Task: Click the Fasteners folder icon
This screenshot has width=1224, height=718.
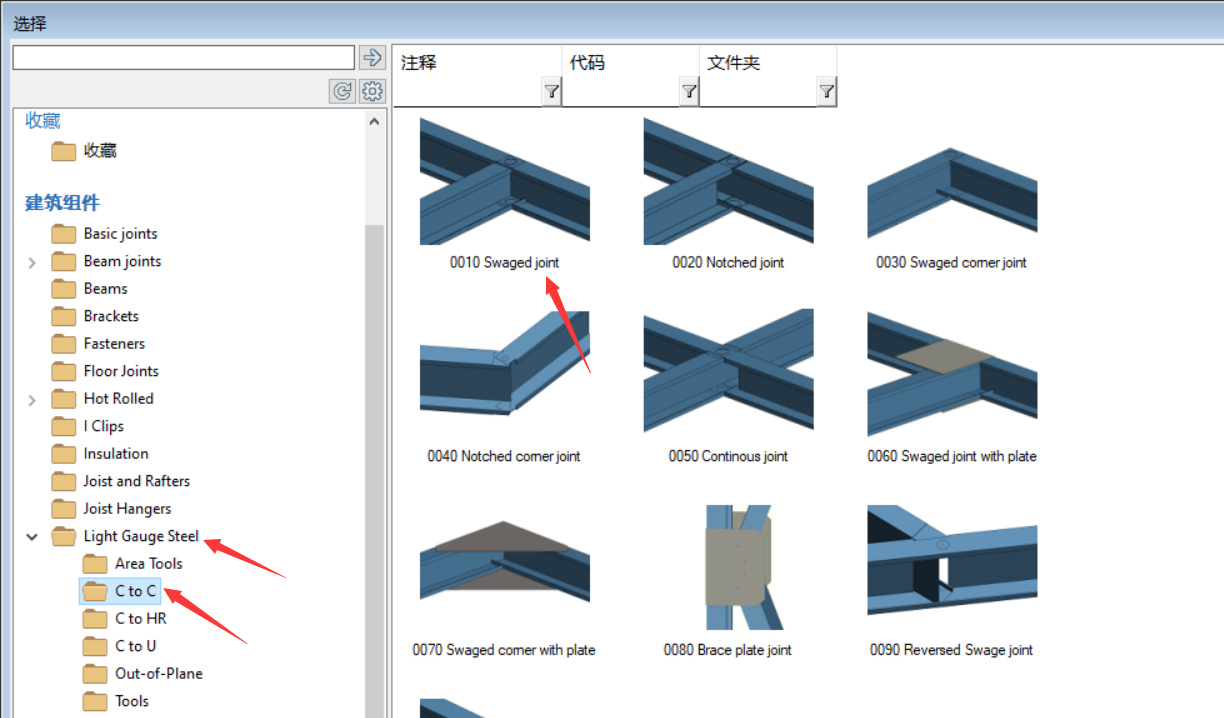Action: coord(64,344)
